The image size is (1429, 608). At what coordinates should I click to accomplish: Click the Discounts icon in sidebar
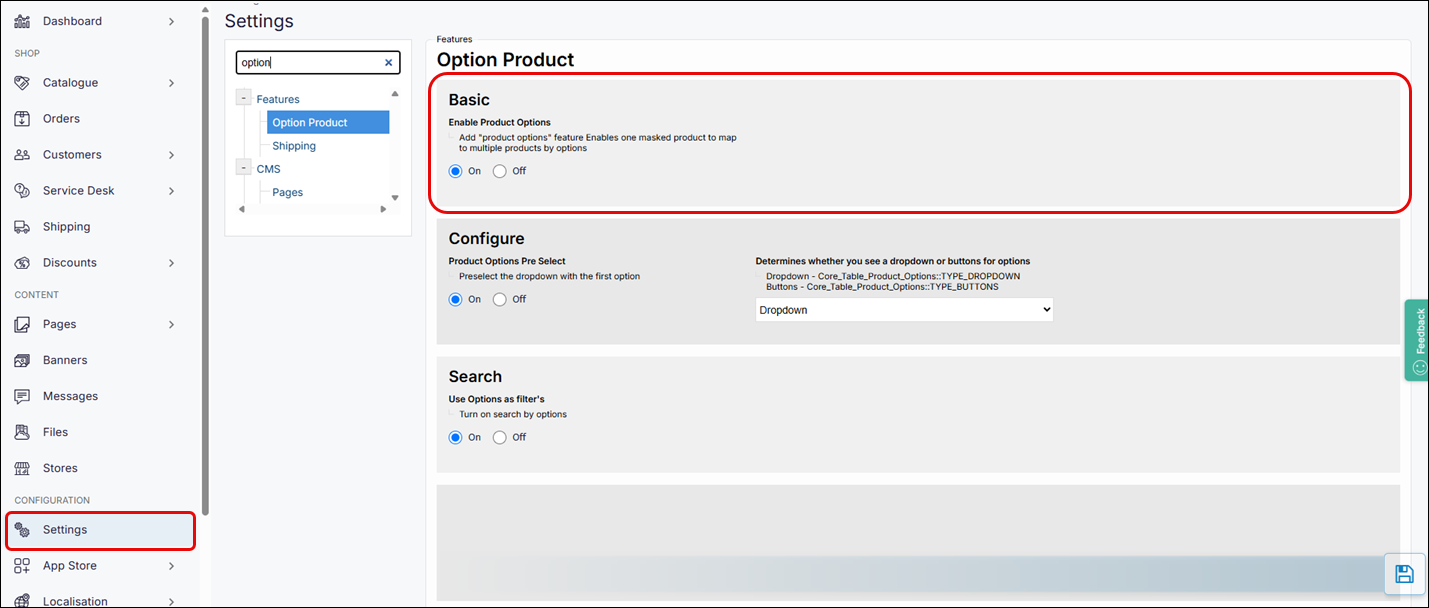(x=22, y=263)
